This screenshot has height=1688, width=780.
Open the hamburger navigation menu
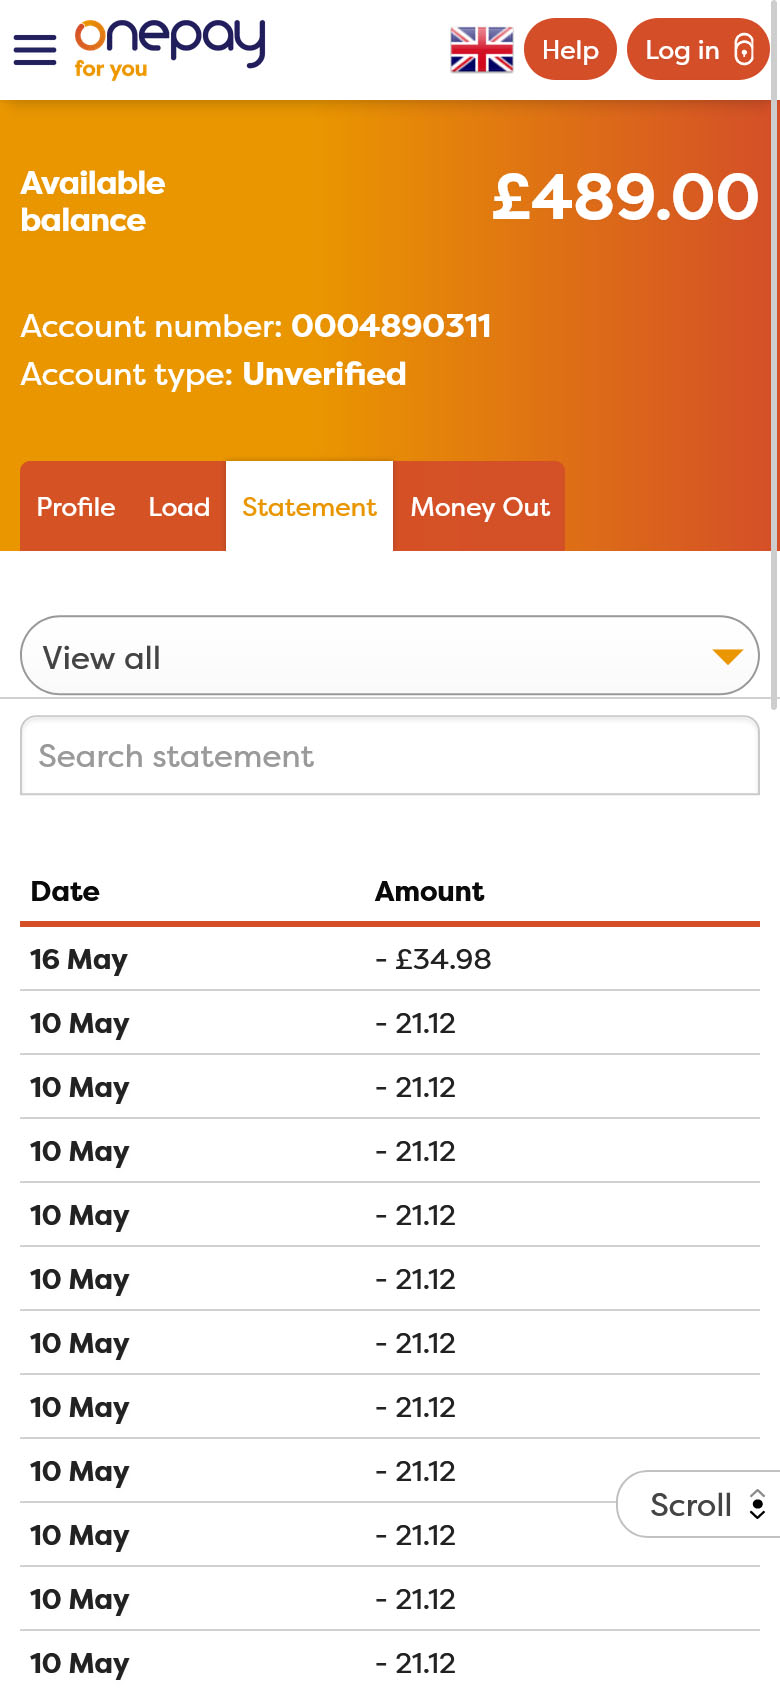click(35, 50)
